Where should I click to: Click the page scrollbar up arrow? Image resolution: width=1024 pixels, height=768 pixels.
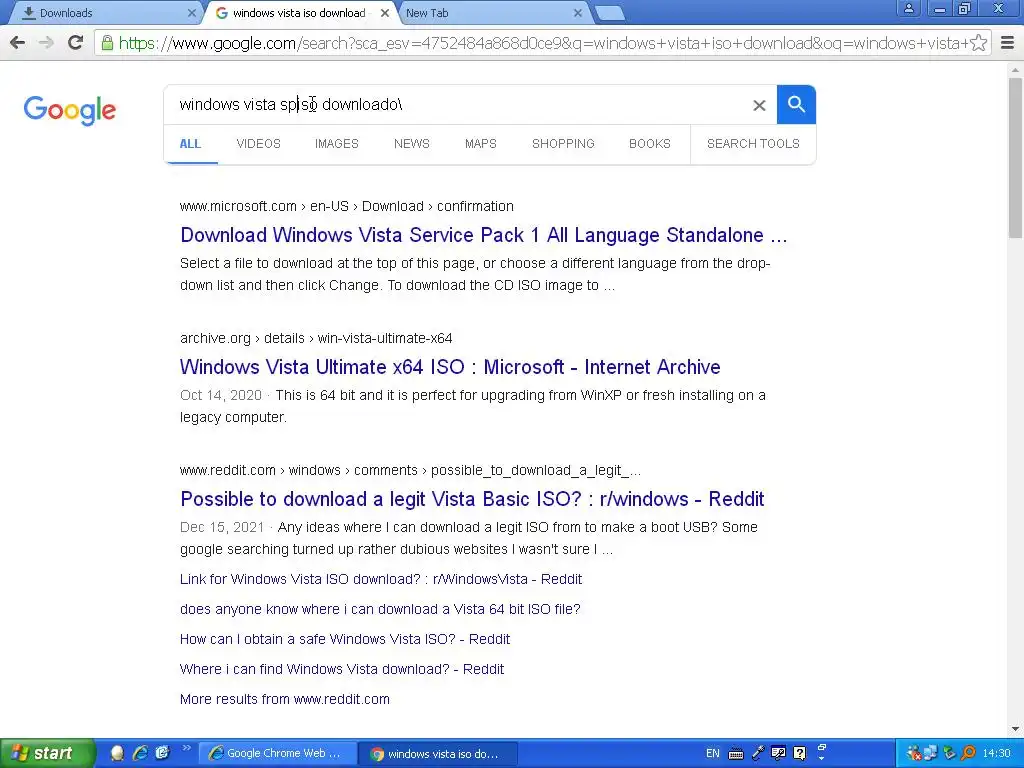point(1016,70)
